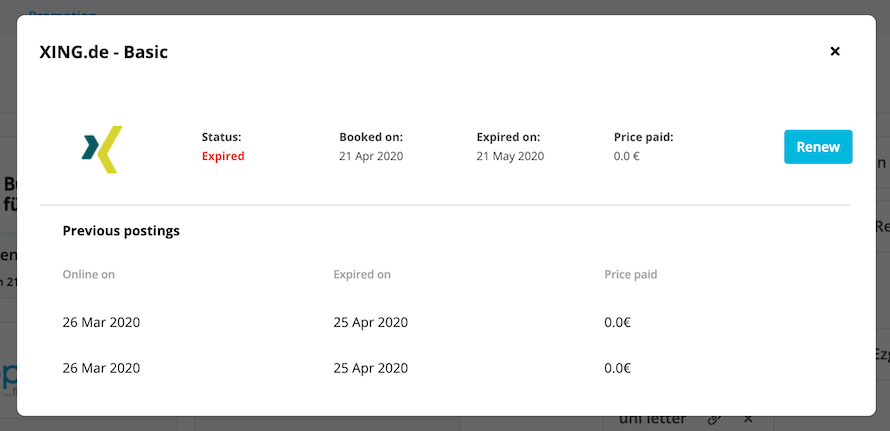Click first row's 25 Apr 2020 expiry date
The image size is (890, 431).
371,323
